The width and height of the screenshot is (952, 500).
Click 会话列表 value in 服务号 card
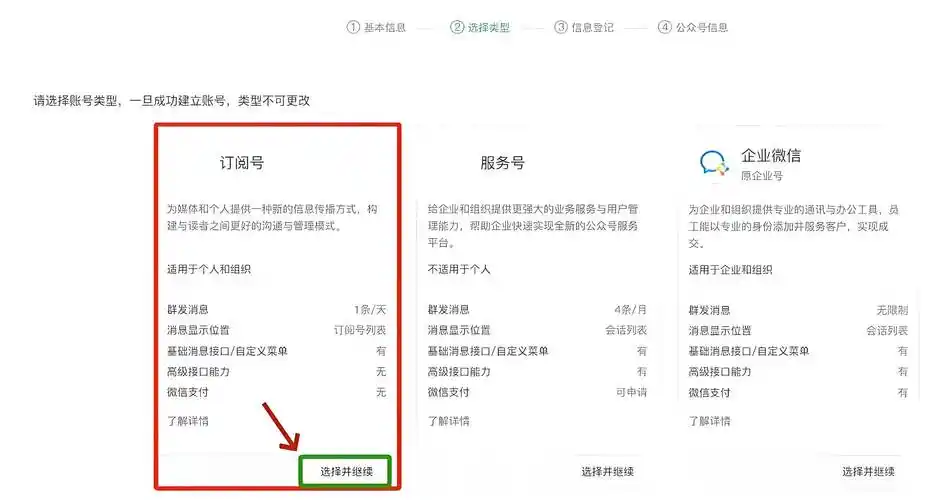pyautogui.click(x=626, y=330)
